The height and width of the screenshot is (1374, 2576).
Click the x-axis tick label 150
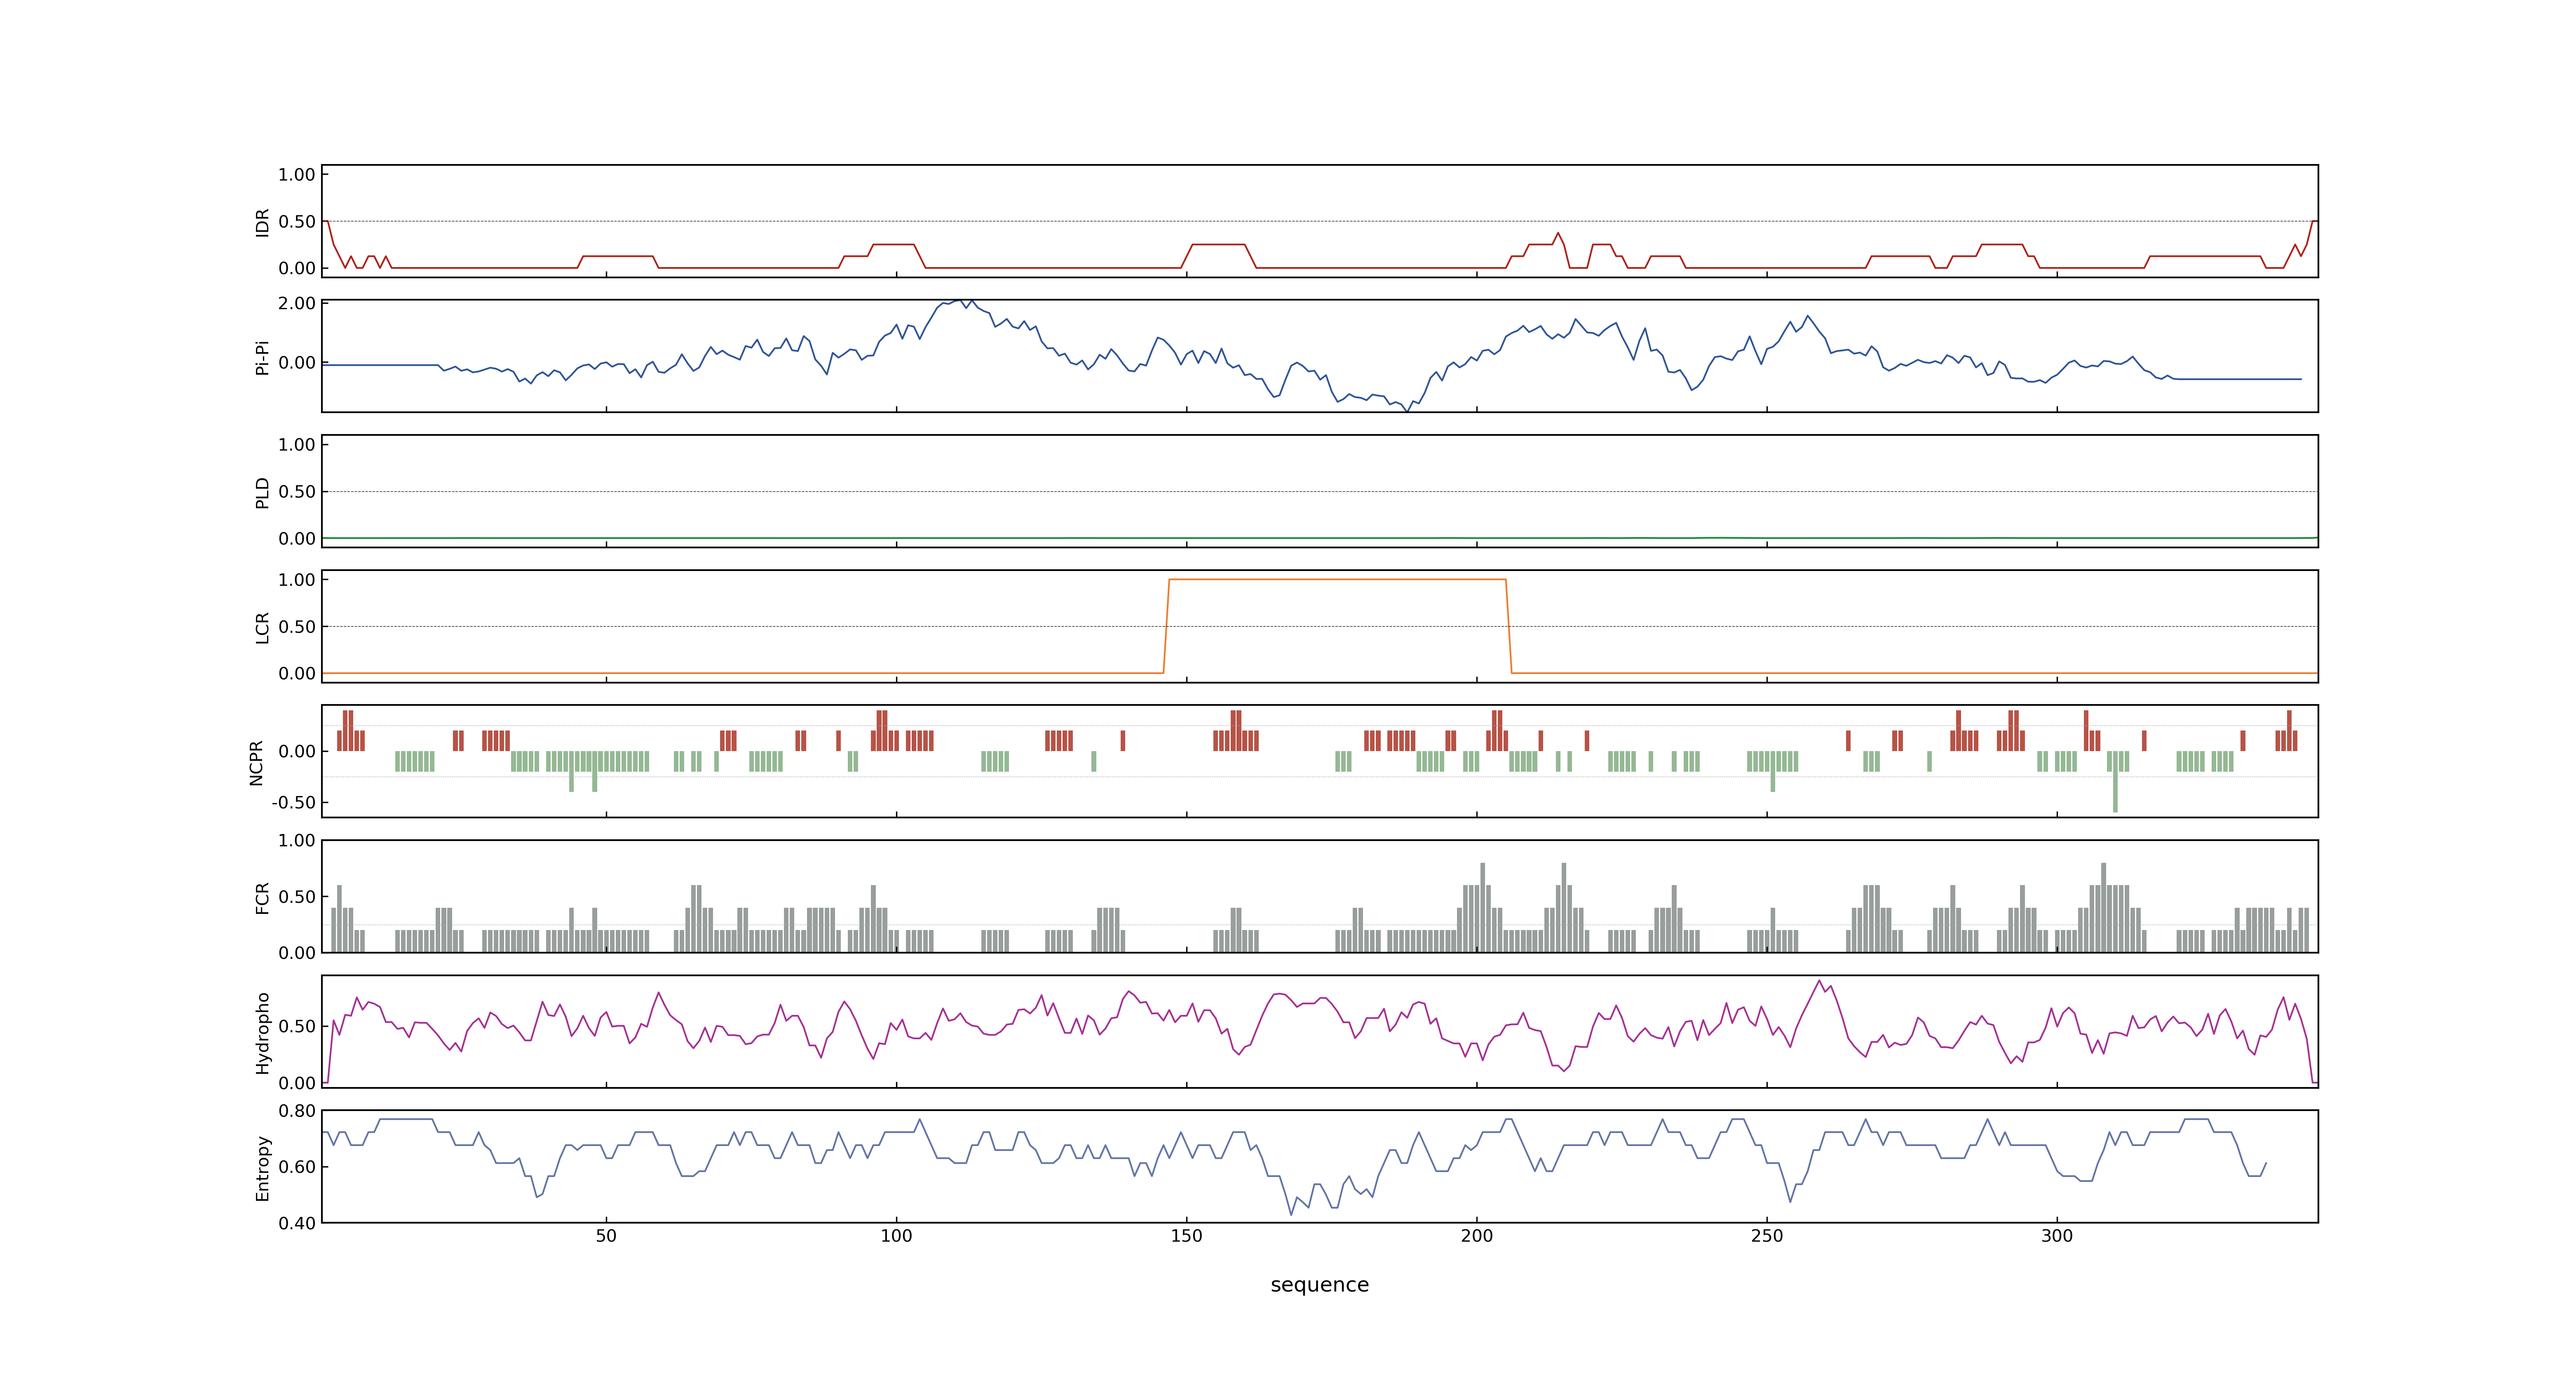1187,1235
